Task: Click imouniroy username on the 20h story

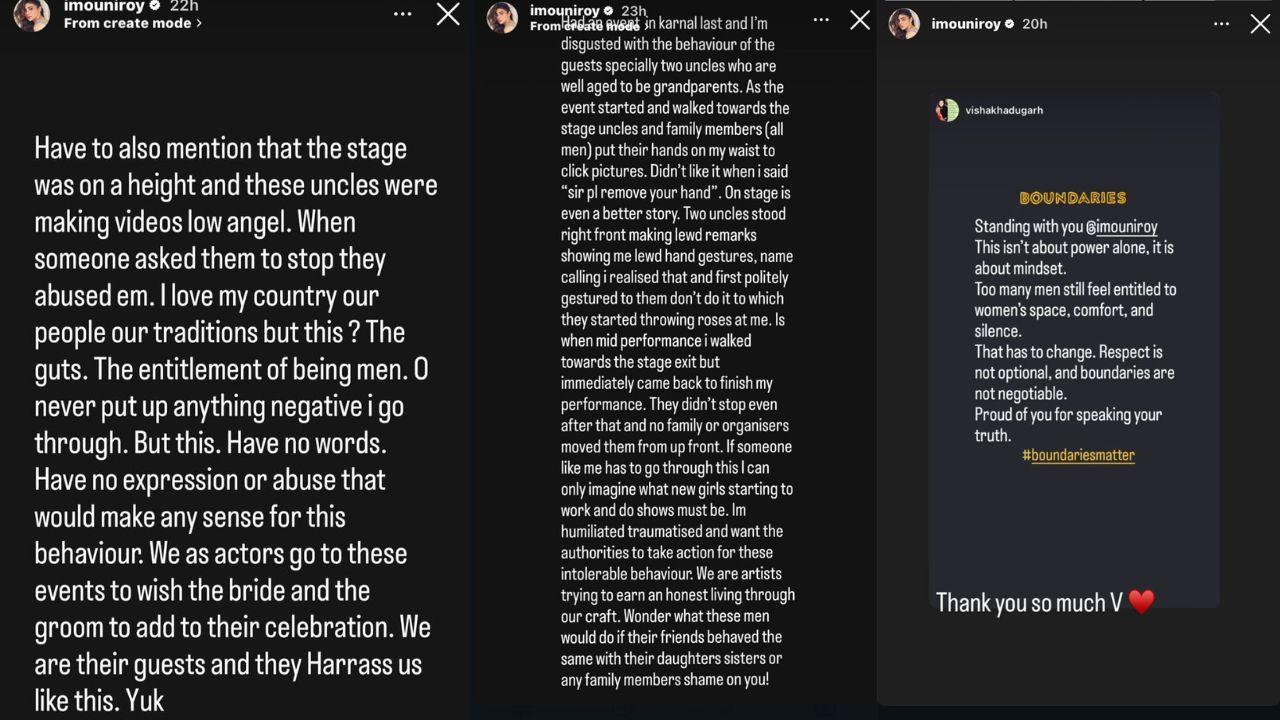Action: (965, 24)
